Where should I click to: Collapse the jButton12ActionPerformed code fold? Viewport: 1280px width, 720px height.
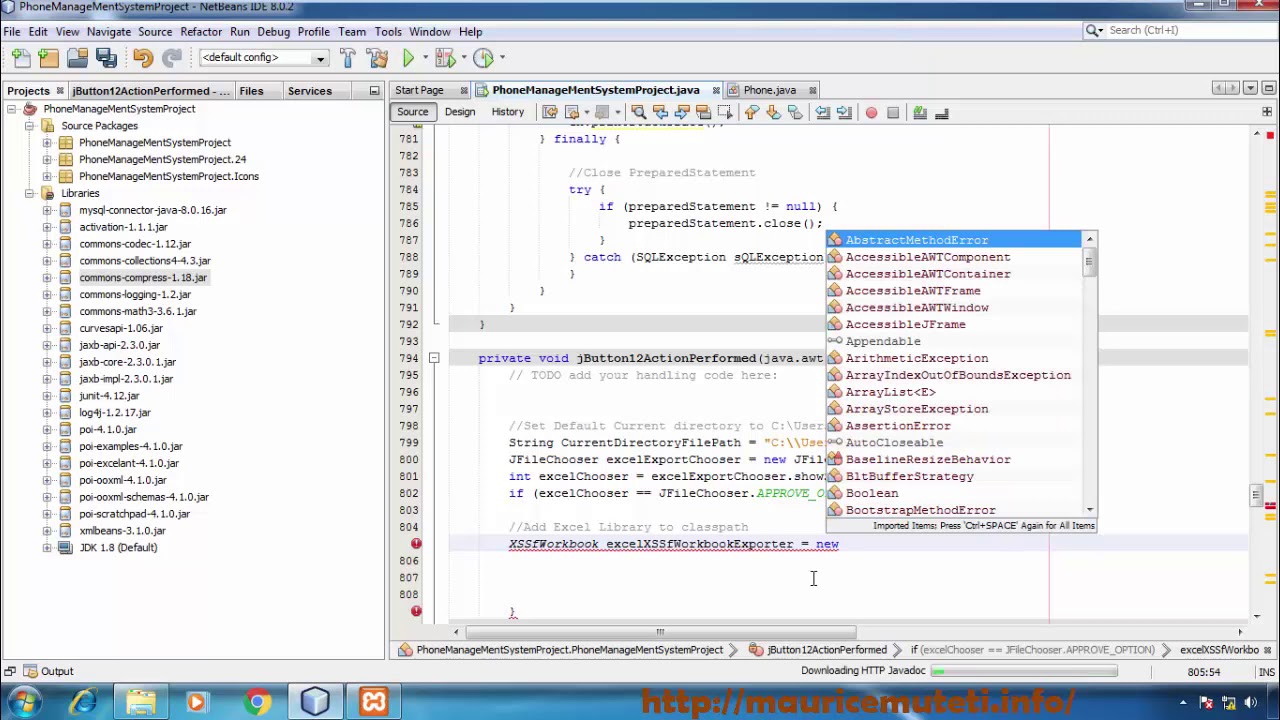[434, 358]
